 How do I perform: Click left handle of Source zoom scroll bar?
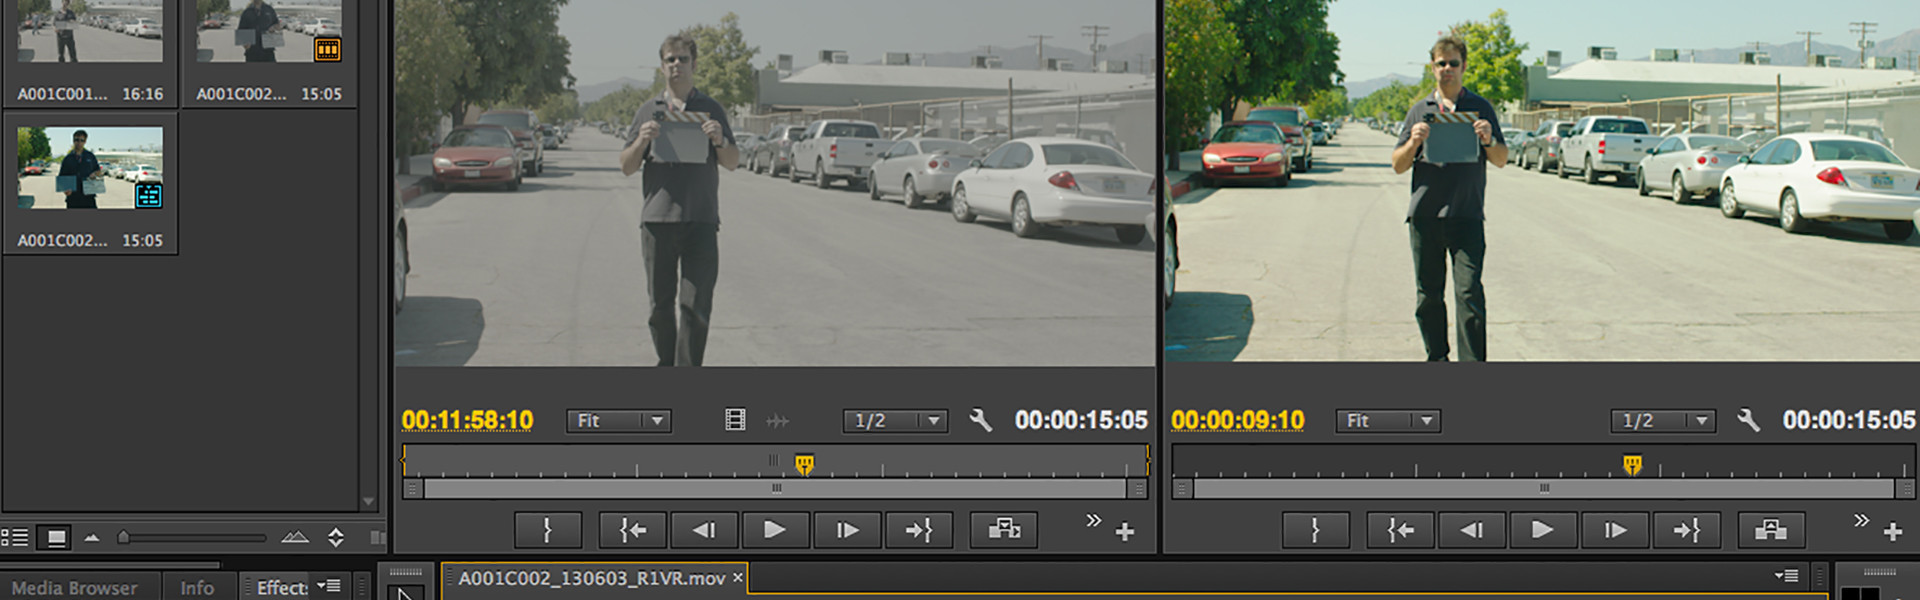coord(411,489)
